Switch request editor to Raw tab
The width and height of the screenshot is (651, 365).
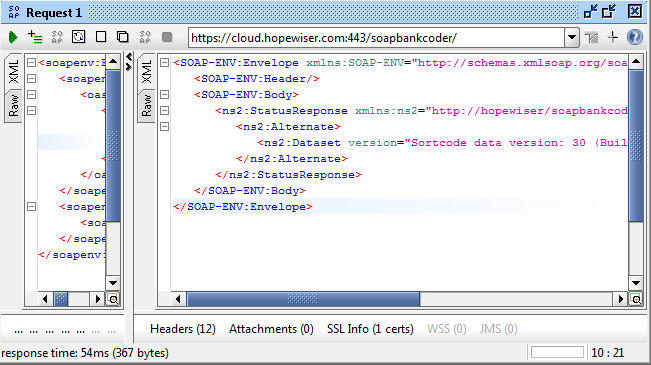pos(13,106)
